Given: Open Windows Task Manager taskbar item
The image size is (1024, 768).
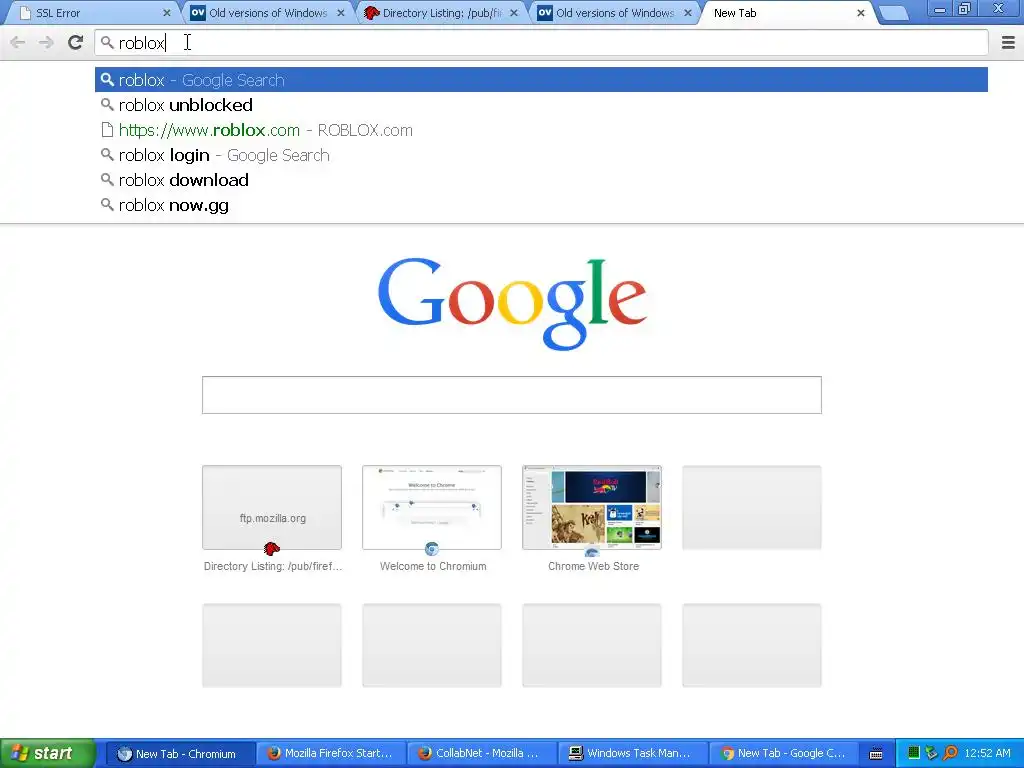Looking at the screenshot, I should [x=633, y=754].
